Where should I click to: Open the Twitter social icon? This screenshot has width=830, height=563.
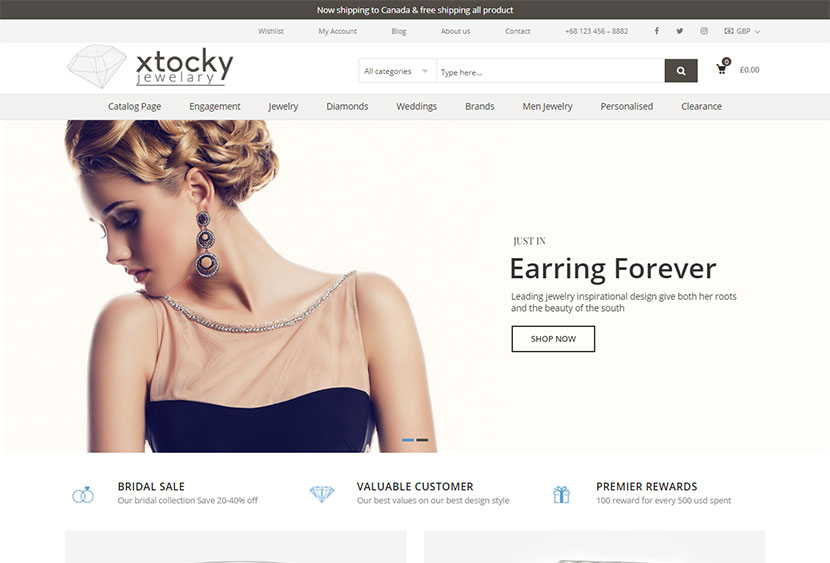680,31
